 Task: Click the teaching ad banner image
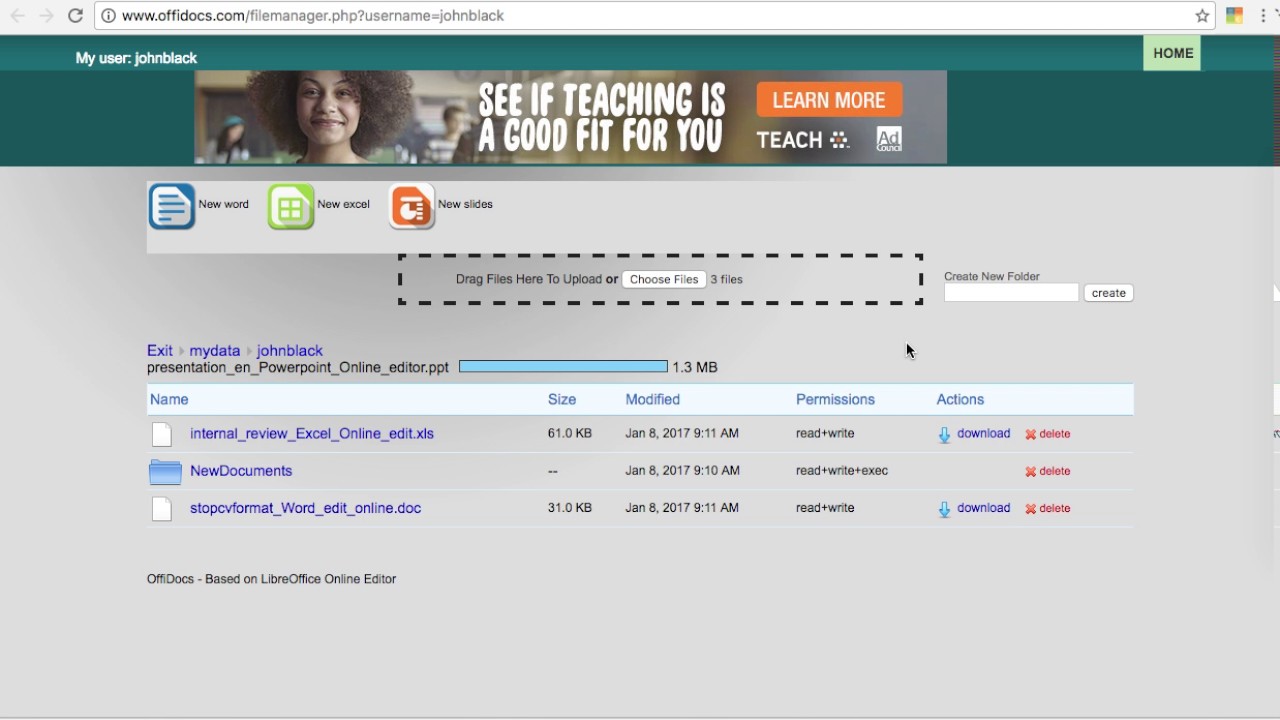pos(570,117)
